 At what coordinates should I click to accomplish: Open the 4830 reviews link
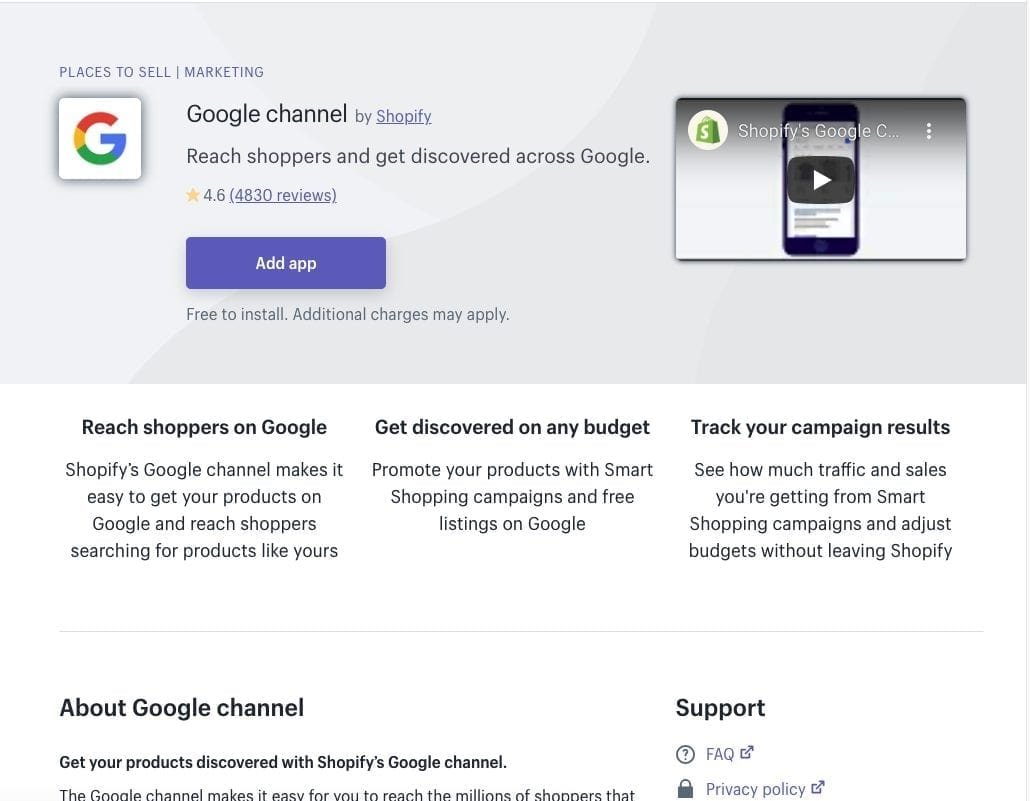tap(283, 196)
